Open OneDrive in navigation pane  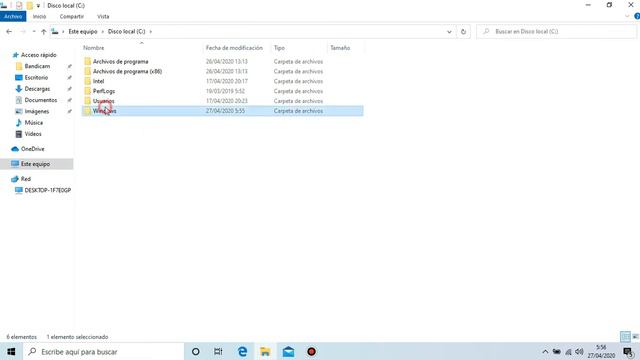tap(32, 149)
